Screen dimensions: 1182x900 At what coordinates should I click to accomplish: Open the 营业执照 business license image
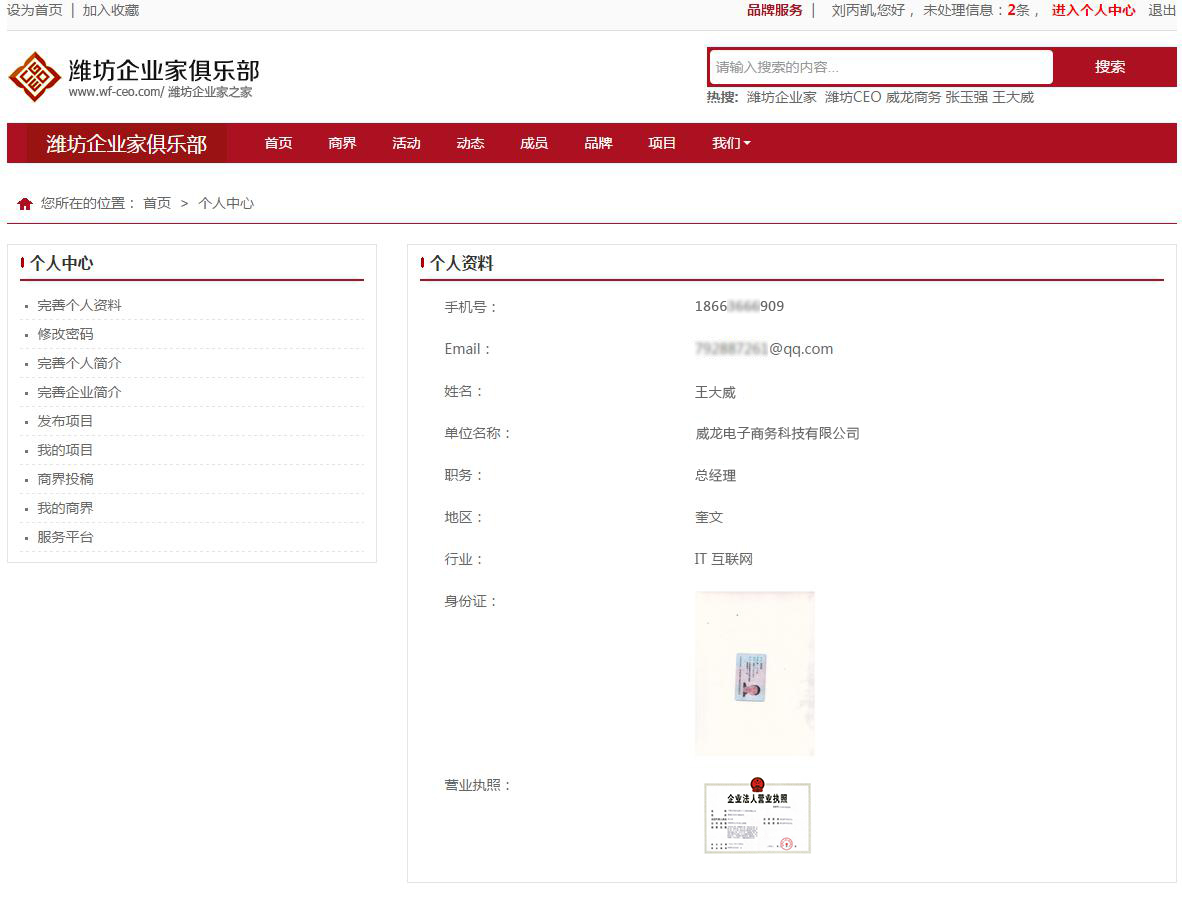tap(756, 817)
